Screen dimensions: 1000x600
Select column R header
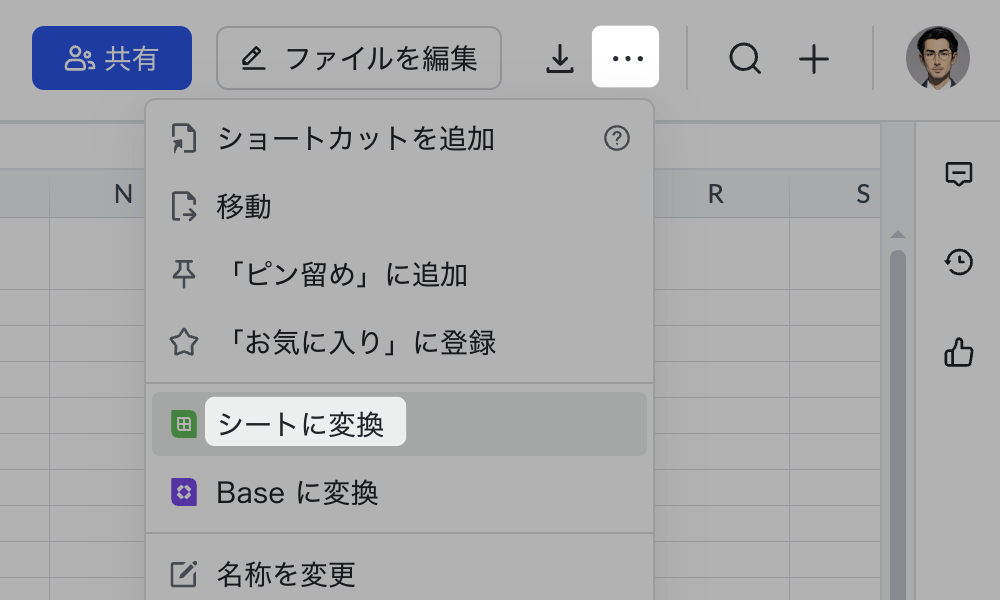[x=721, y=193]
